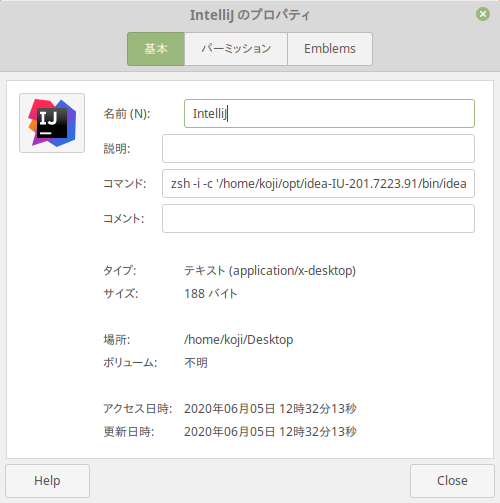This screenshot has width=500, height=503.
Task: Open Help for this dialog
Action: pos(47,481)
